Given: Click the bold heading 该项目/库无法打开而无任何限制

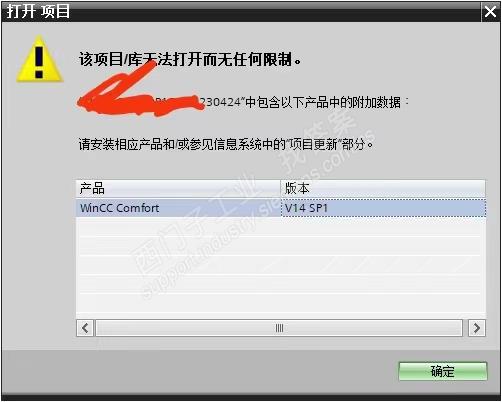Looking at the screenshot, I should point(190,60).
